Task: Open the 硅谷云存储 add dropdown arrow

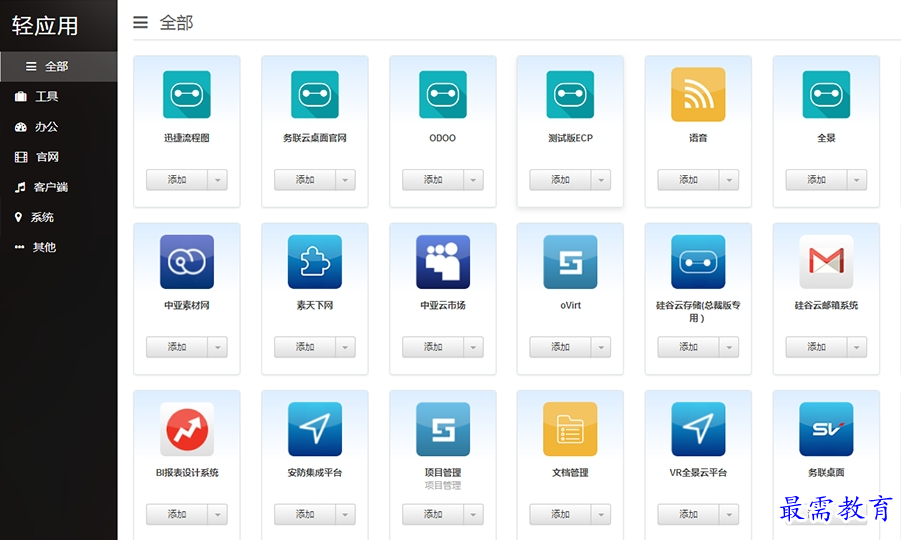Action: coord(729,347)
